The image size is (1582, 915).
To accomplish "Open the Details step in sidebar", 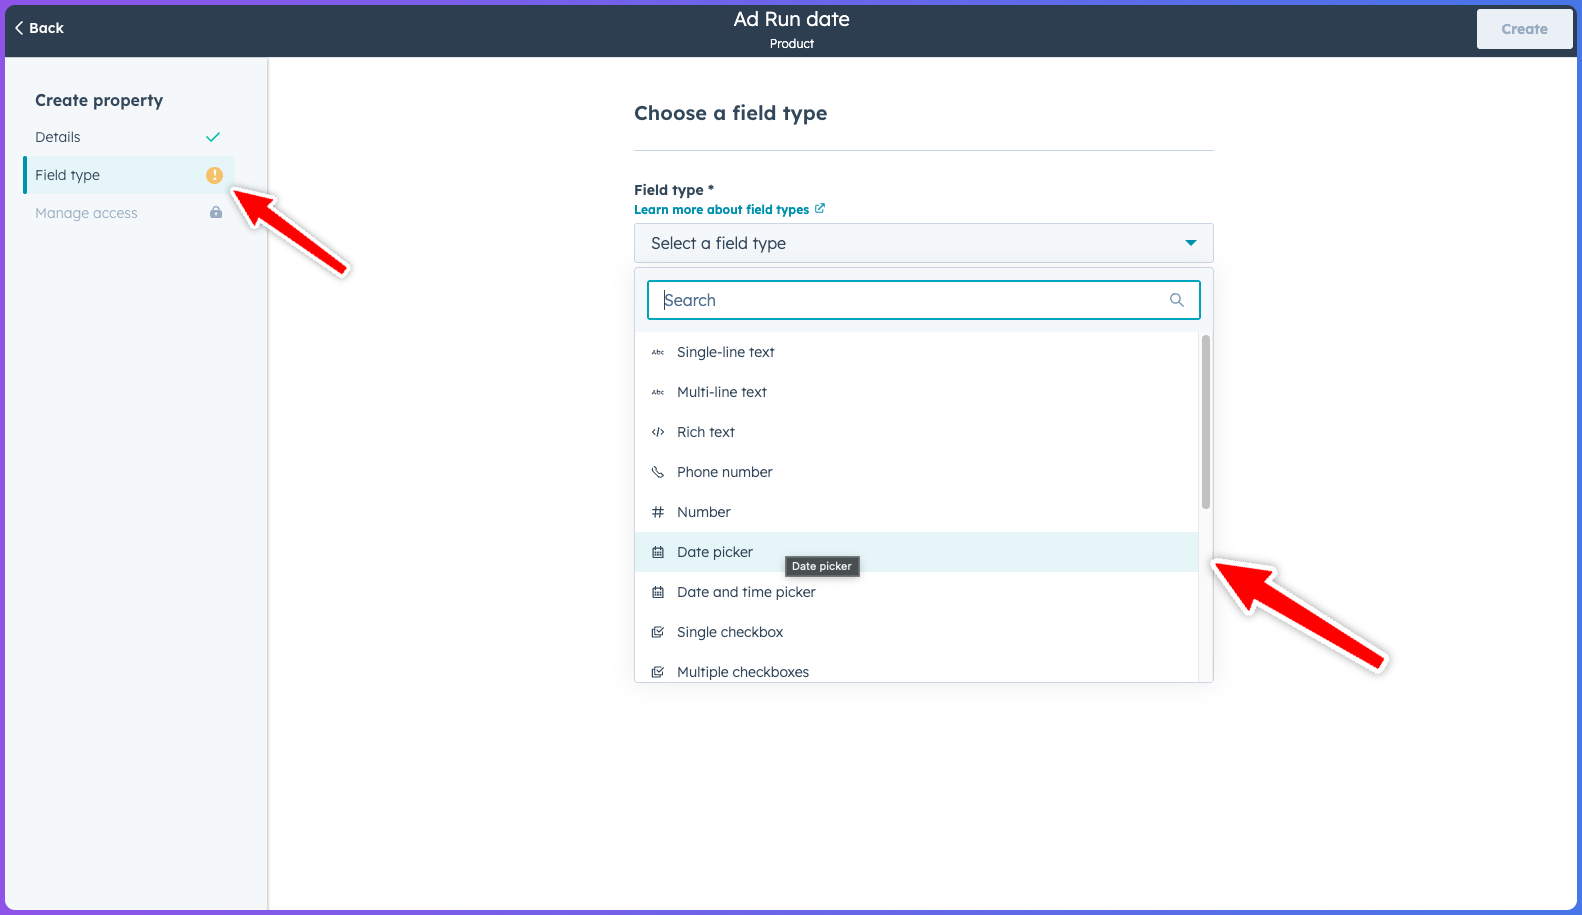I will tap(128, 137).
